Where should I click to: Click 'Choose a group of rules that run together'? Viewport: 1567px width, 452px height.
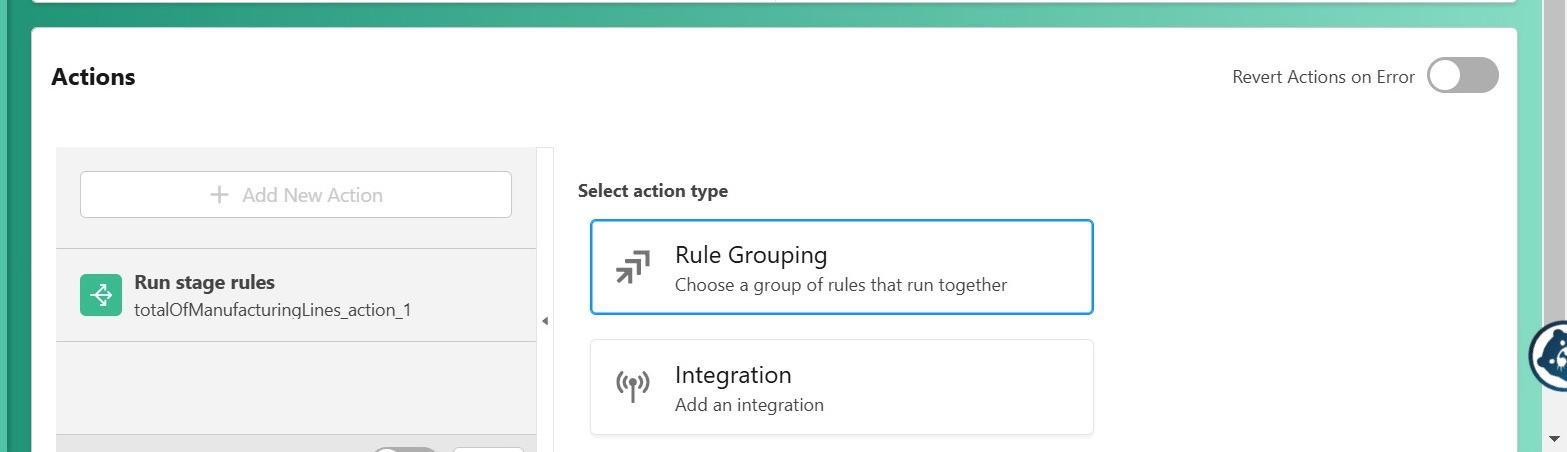click(841, 285)
